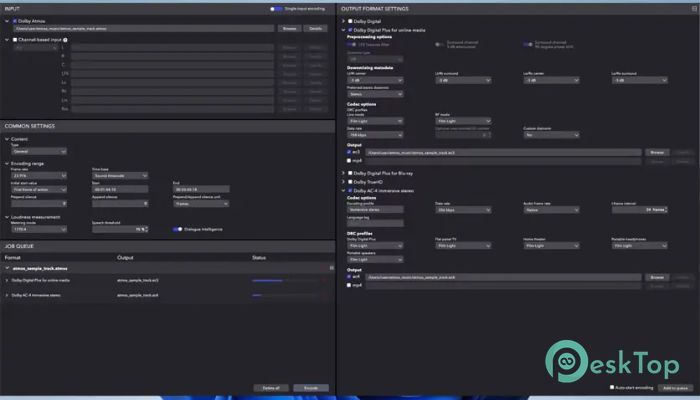Click Browse for the Dolby Atmos input file
Screen dimensions: 700x400
point(289,29)
